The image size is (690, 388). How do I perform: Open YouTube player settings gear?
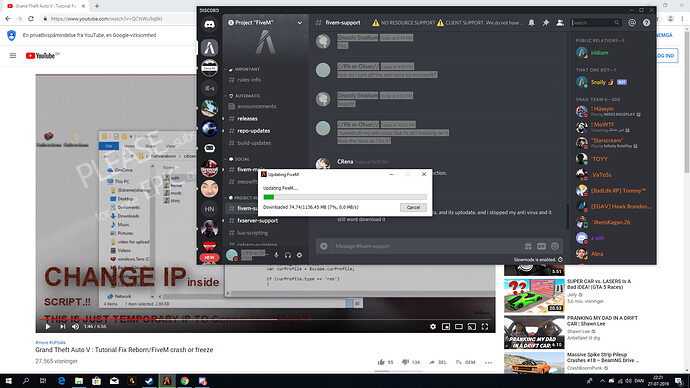(433, 326)
